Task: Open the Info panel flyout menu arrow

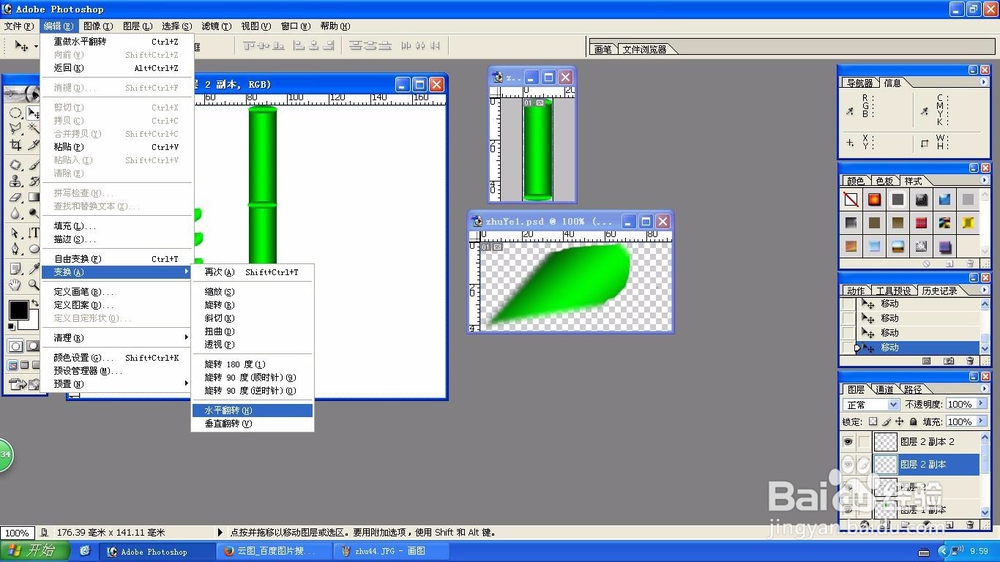Action: [984, 82]
